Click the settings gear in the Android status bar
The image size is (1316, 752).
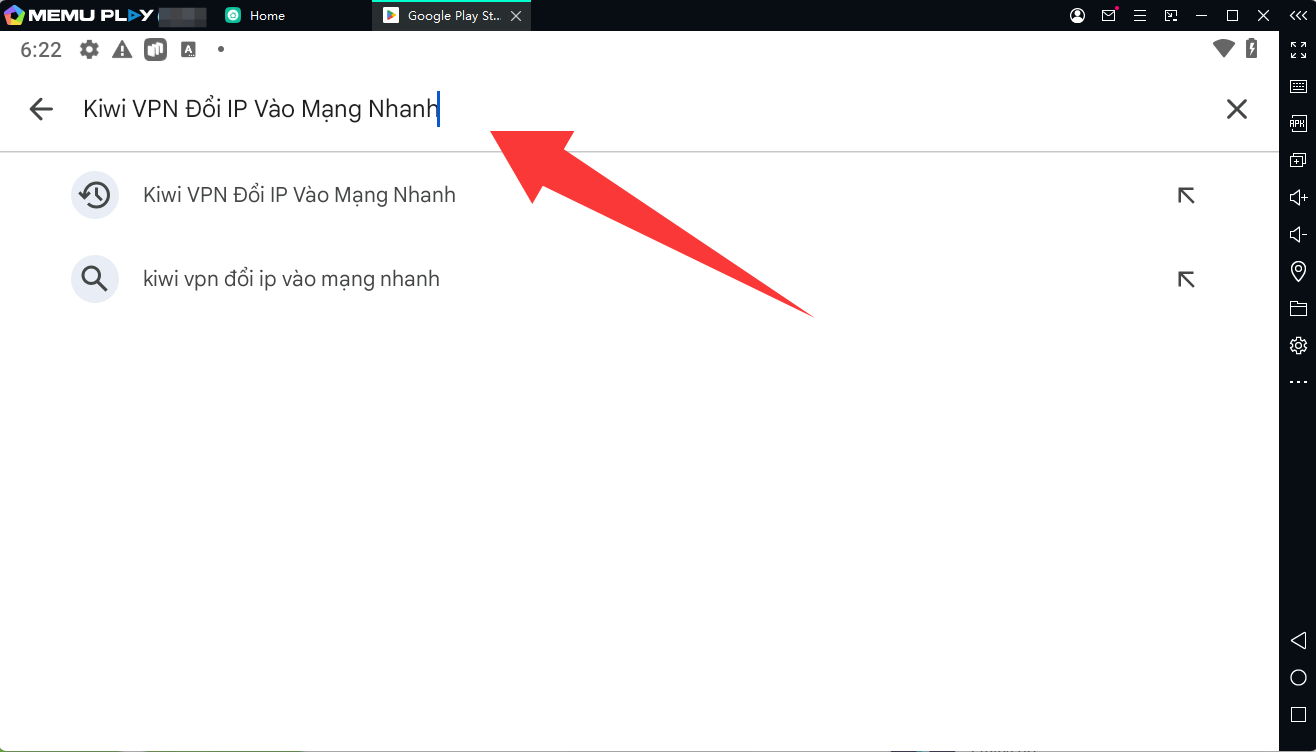coord(90,49)
